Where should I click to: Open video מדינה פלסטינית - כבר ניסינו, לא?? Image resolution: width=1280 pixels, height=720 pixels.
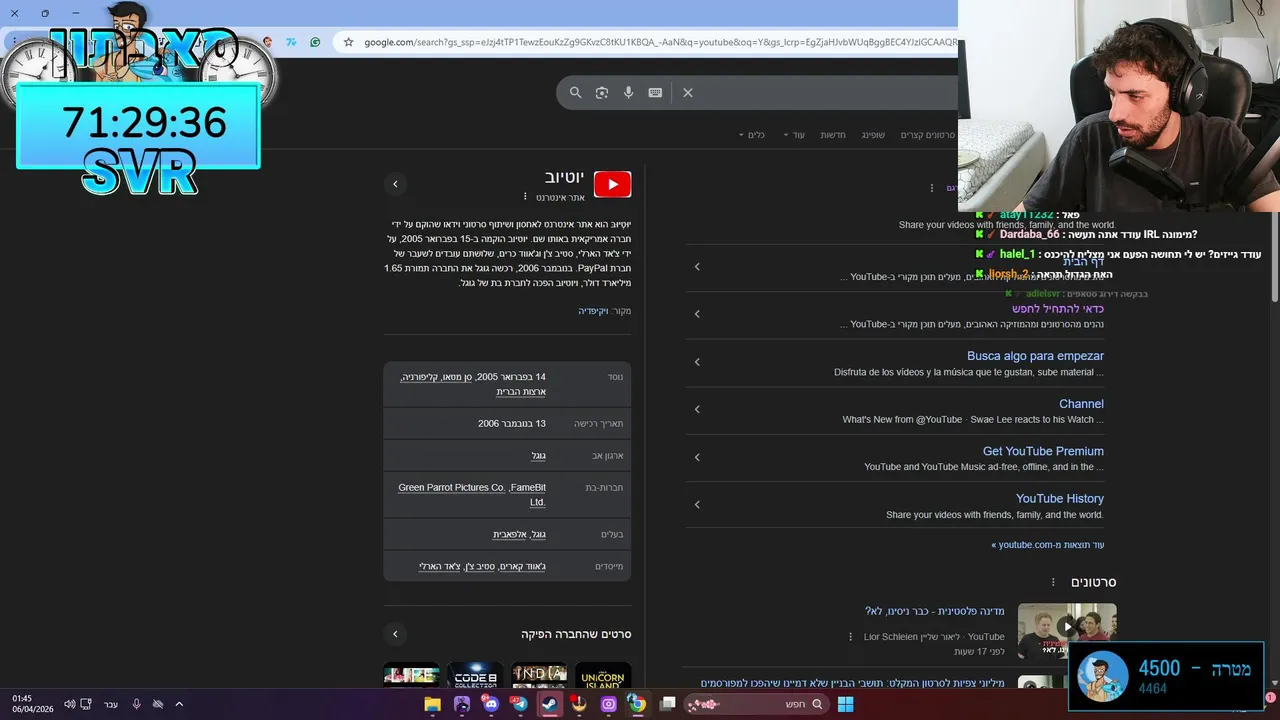click(x=934, y=611)
